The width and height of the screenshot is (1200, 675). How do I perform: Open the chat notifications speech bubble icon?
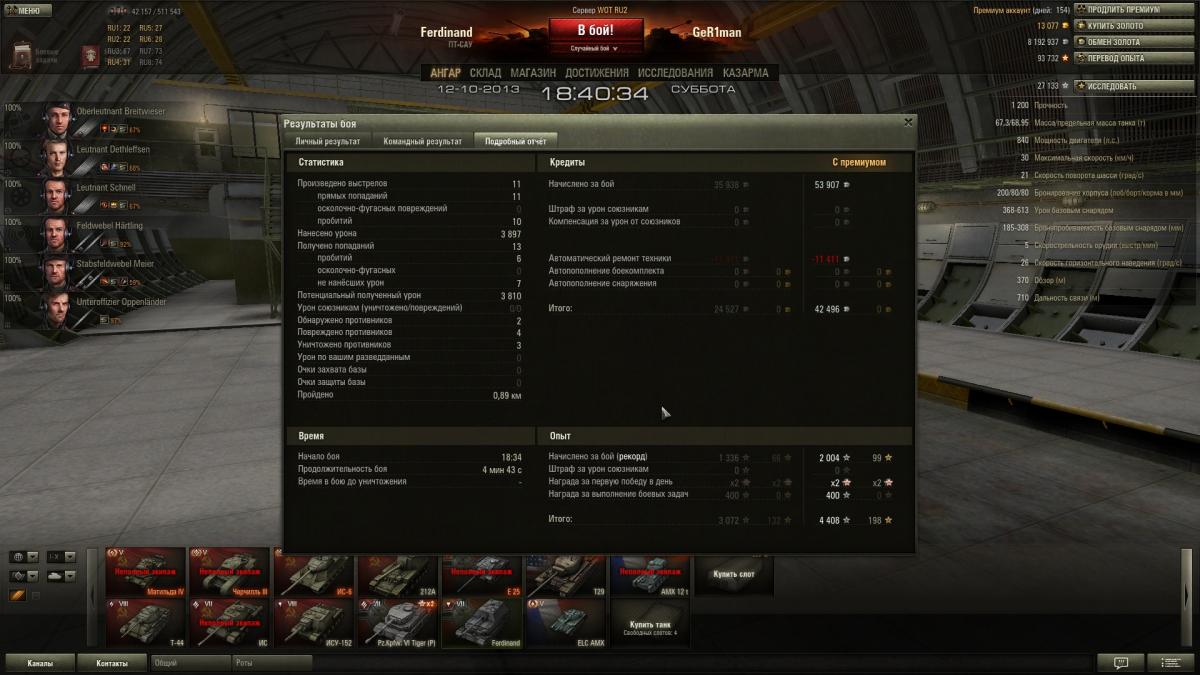click(x=1120, y=662)
